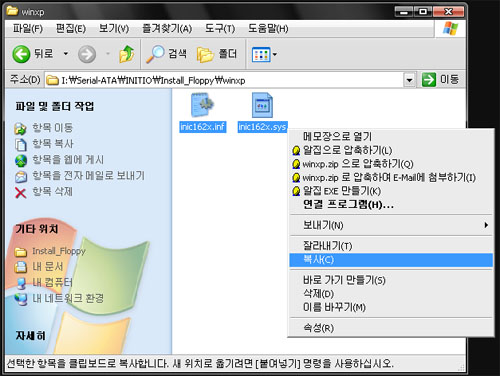The height and width of the screenshot is (376, 500).
Task: Expand the Back history dropdown arrow
Action: click(x=66, y=54)
